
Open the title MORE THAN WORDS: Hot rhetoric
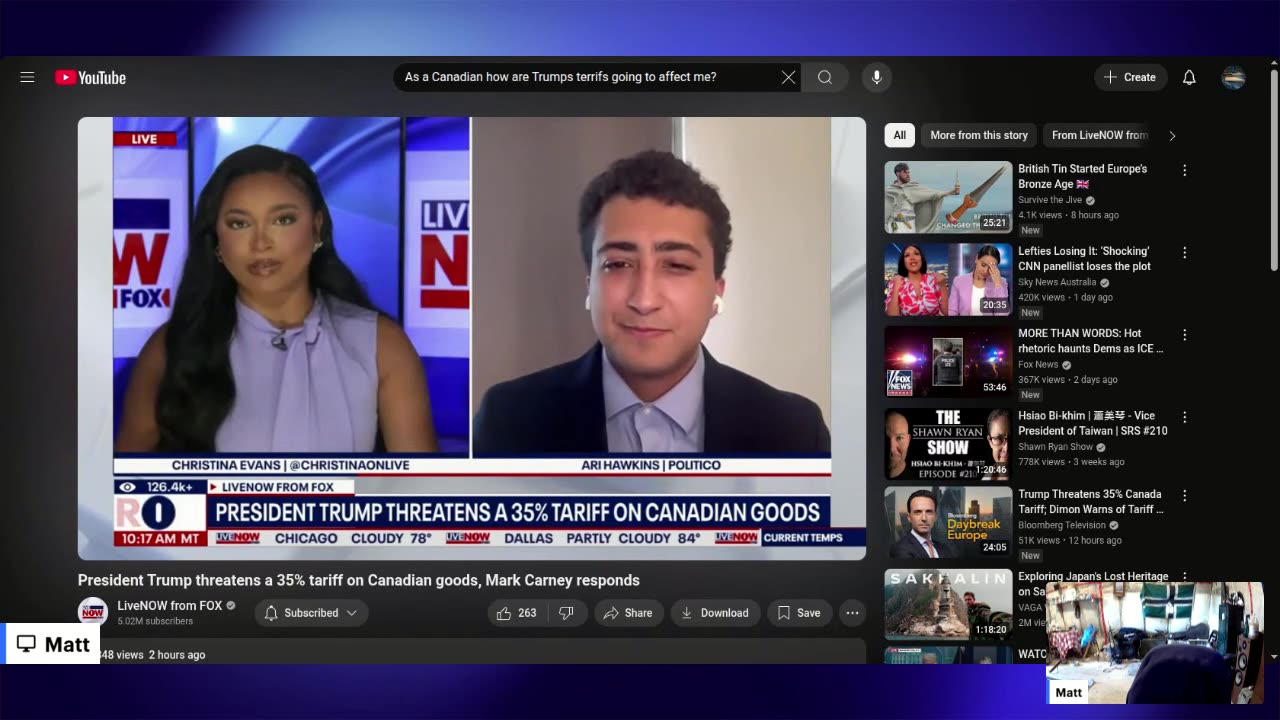[1091, 340]
